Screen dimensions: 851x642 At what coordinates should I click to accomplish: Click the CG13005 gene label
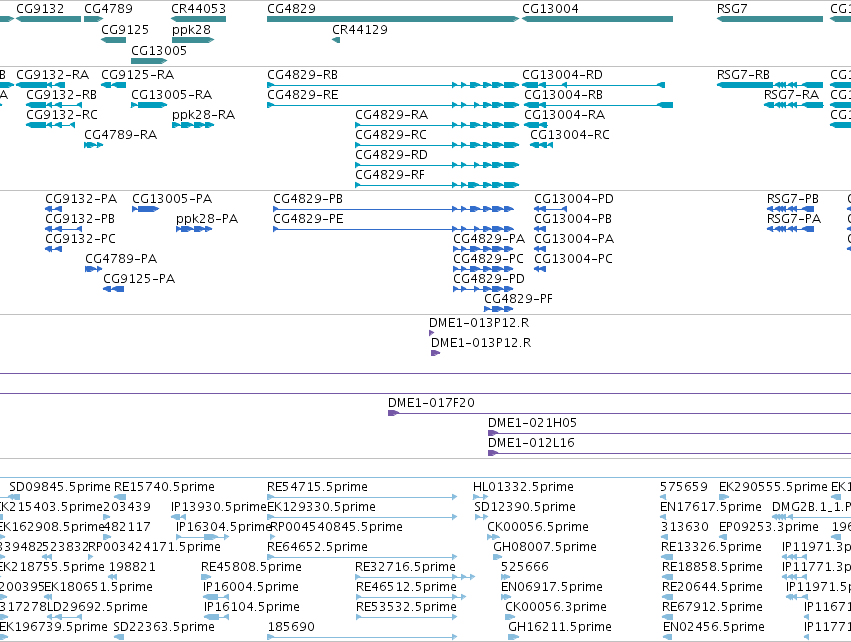[x=159, y=50]
